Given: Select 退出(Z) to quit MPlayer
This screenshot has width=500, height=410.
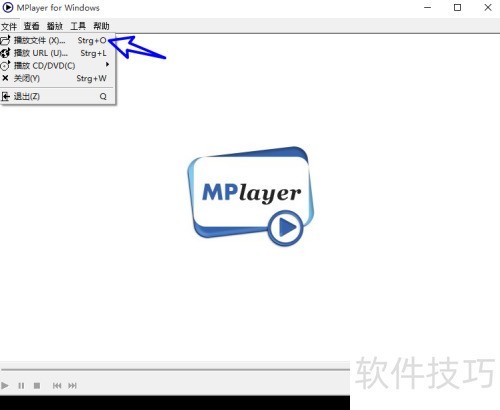Looking at the screenshot, I should [58, 96].
